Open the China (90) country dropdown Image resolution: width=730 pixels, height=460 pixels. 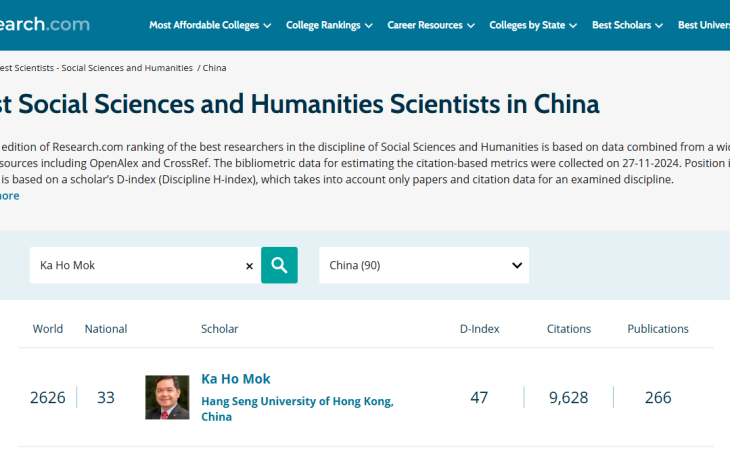pyautogui.click(x=424, y=265)
